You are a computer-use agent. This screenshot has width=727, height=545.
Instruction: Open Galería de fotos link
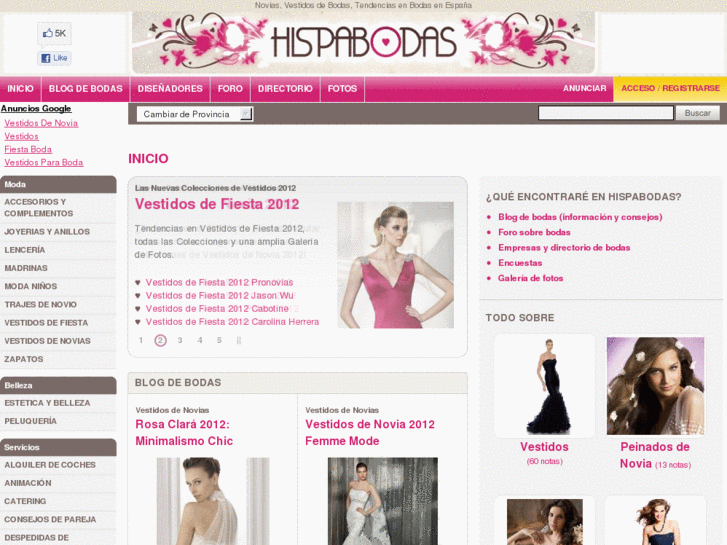pos(530,278)
